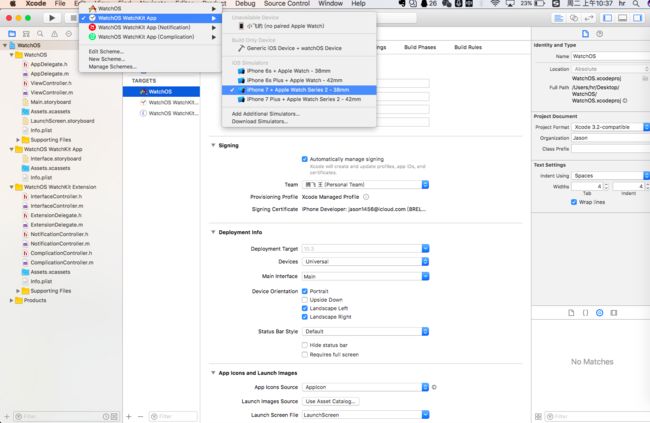Enable Hide status bar option
The image size is (650, 423).
(x=305, y=345)
